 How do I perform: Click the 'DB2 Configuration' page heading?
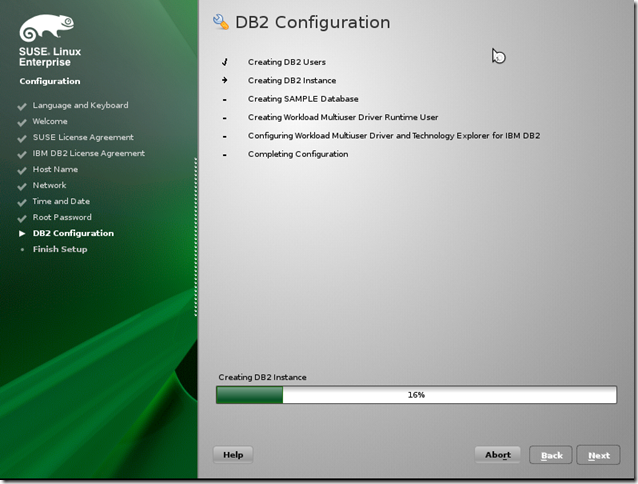[312, 22]
